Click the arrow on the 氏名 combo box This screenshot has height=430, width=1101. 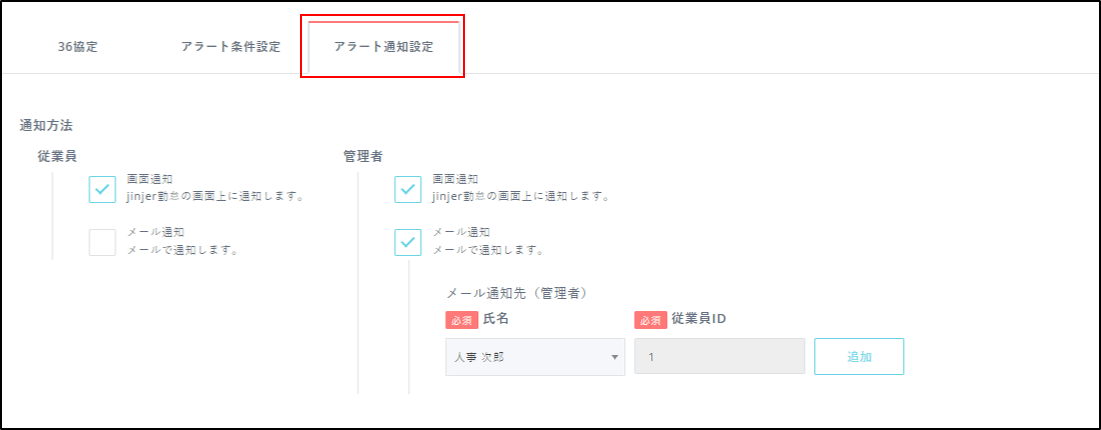(613, 357)
